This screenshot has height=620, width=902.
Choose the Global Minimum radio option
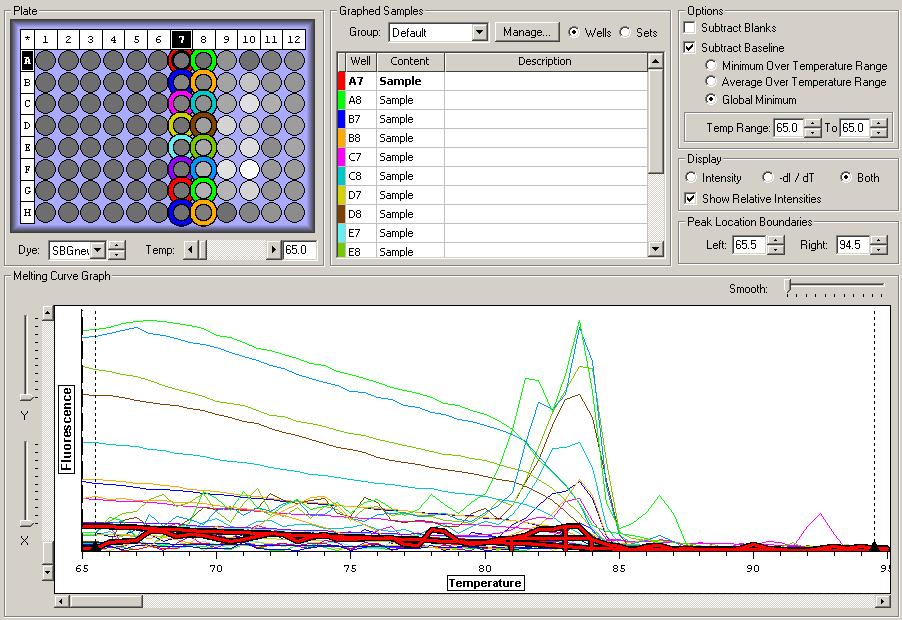[x=711, y=99]
